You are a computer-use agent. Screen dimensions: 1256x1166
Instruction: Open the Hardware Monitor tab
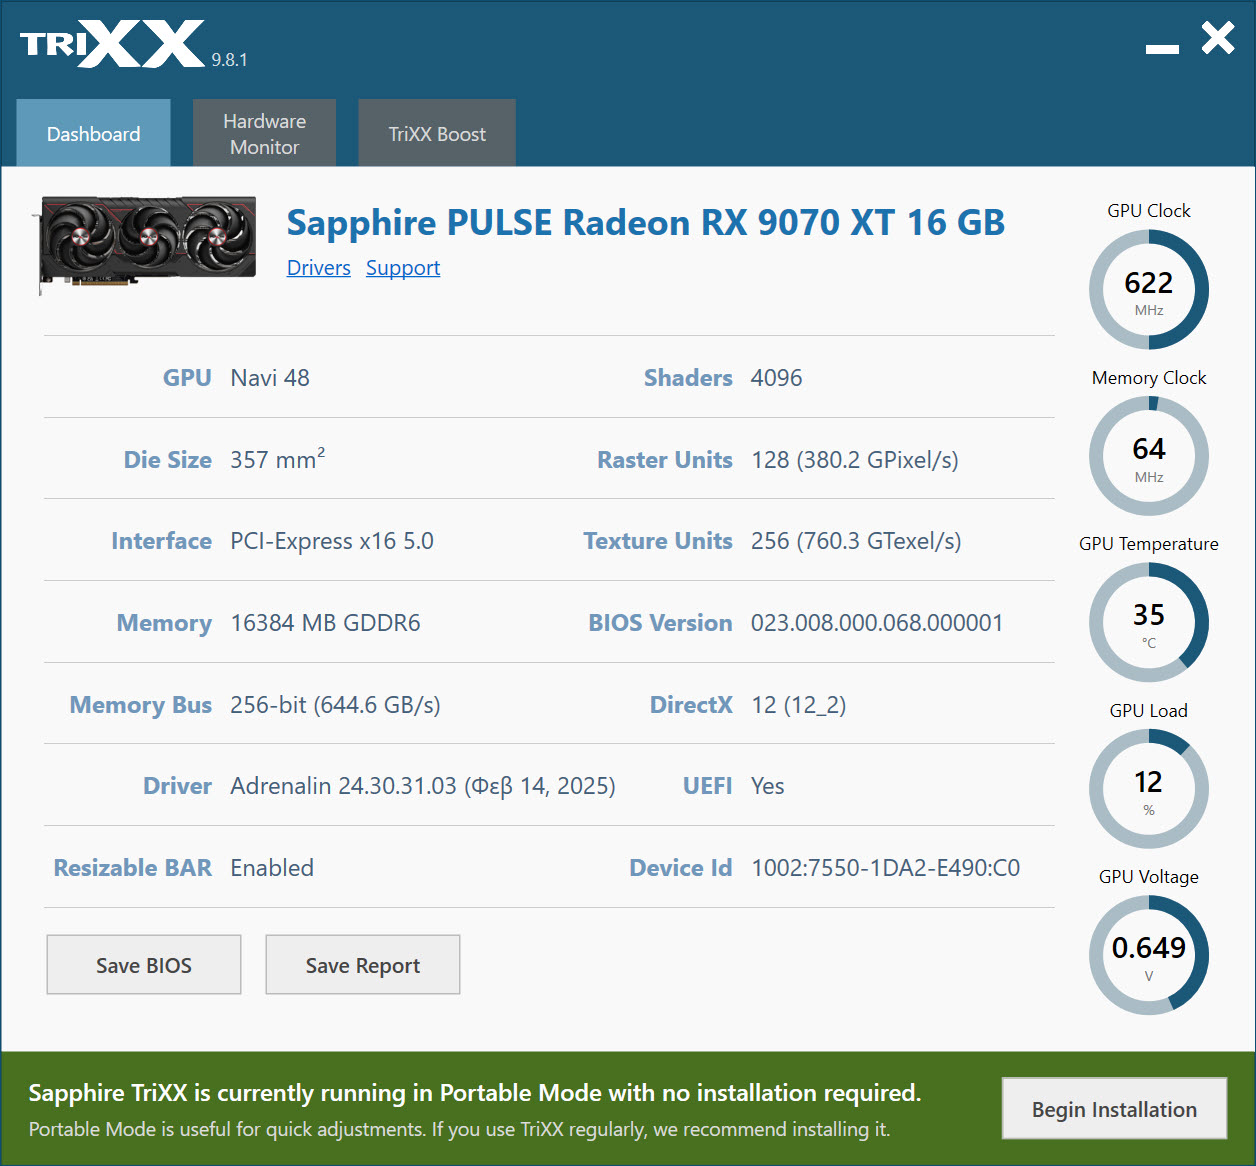tap(264, 133)
